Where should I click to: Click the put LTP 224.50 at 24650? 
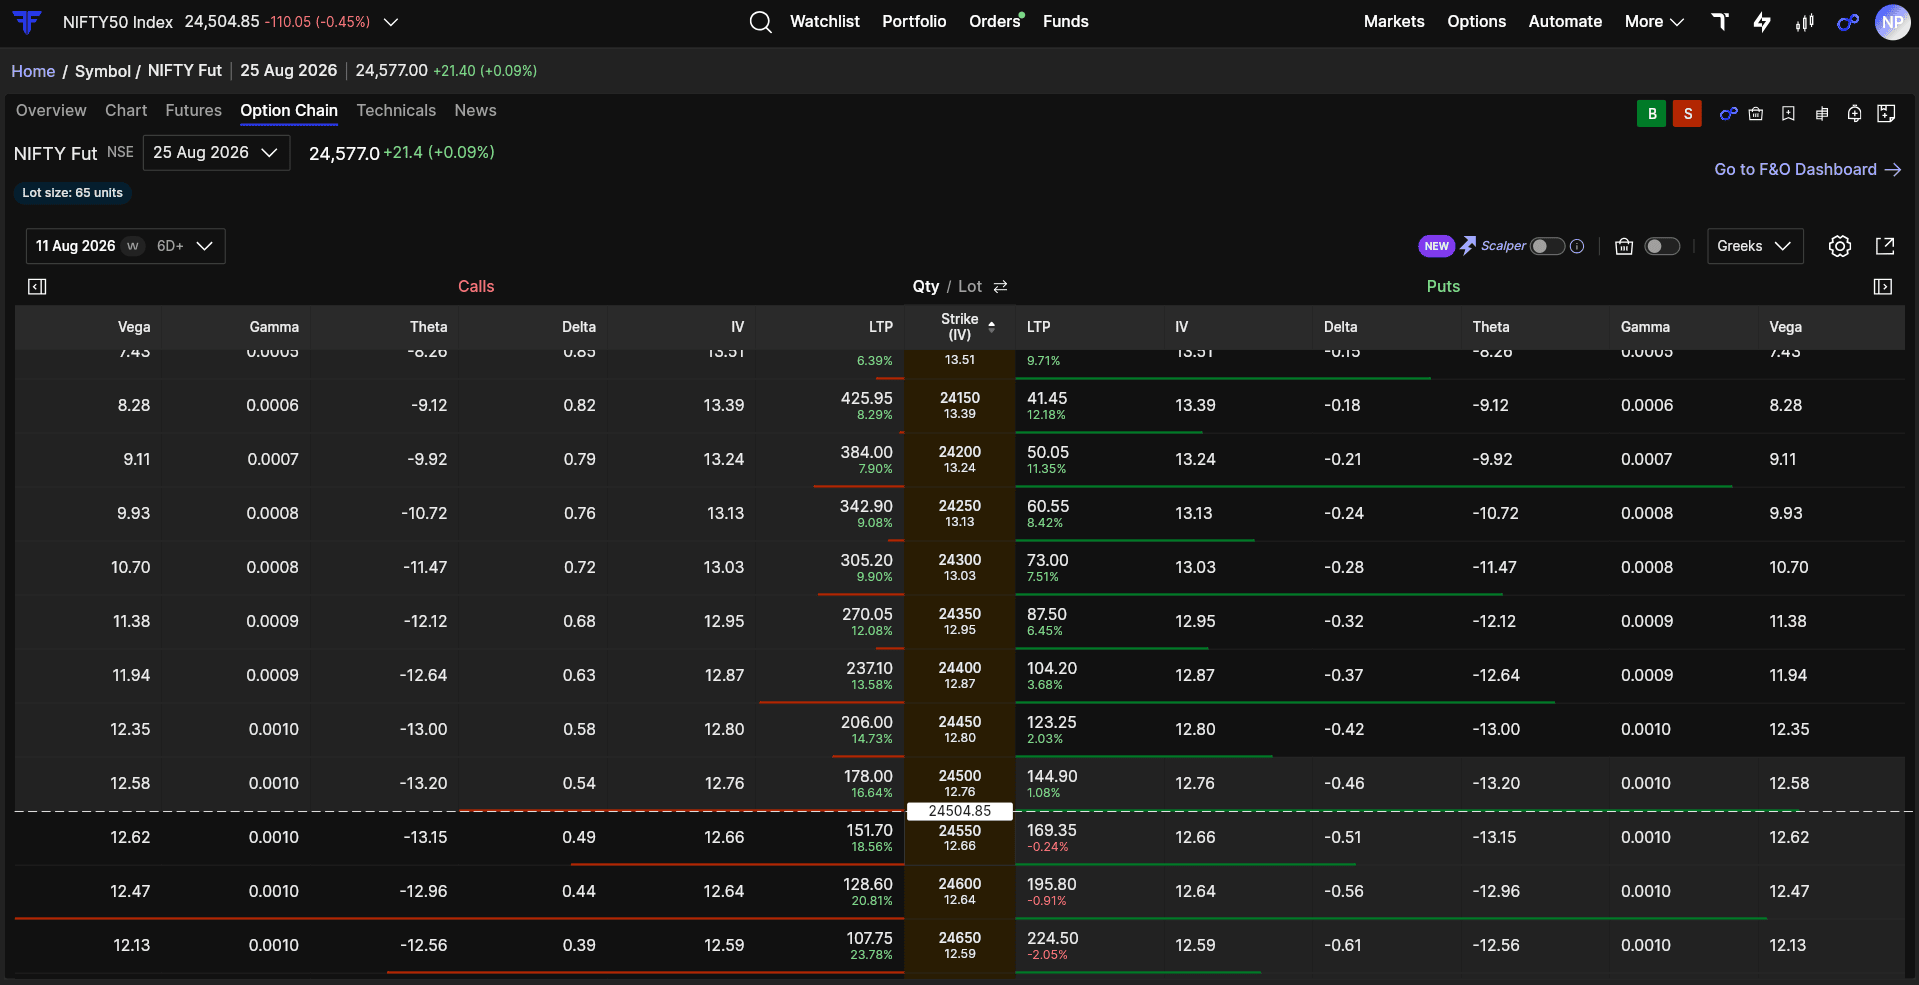click(1053, 938)
